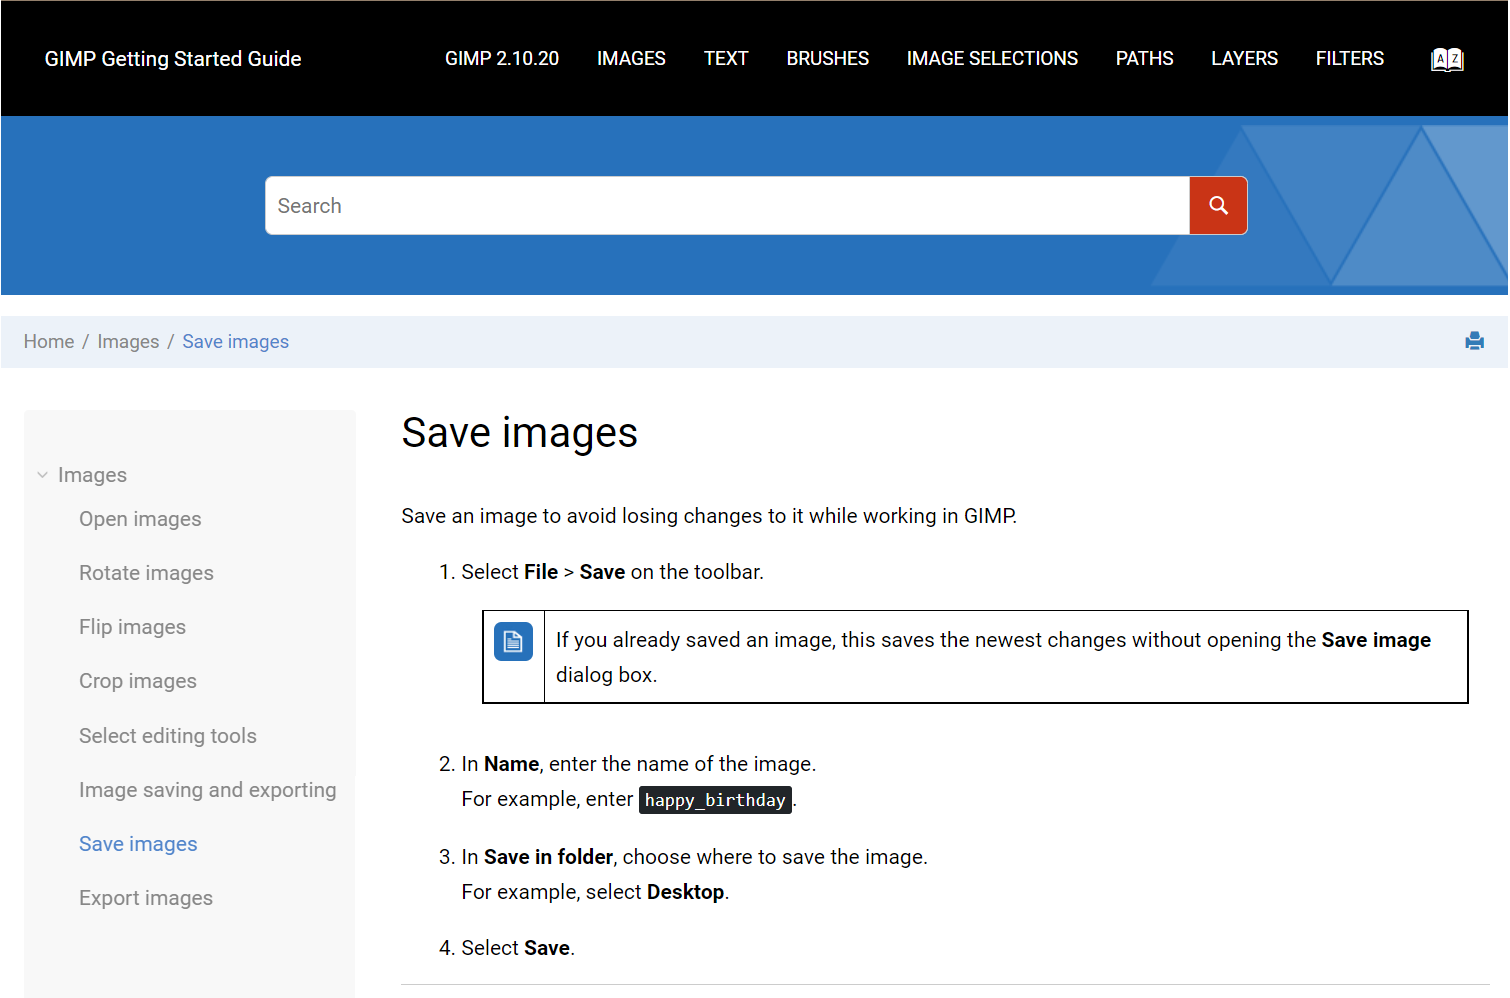Open the FILTERS navigation menu
Image resolution: width=1510 pixels, height=998 pixels.
pyautogui.click(x=1350, y=59)
